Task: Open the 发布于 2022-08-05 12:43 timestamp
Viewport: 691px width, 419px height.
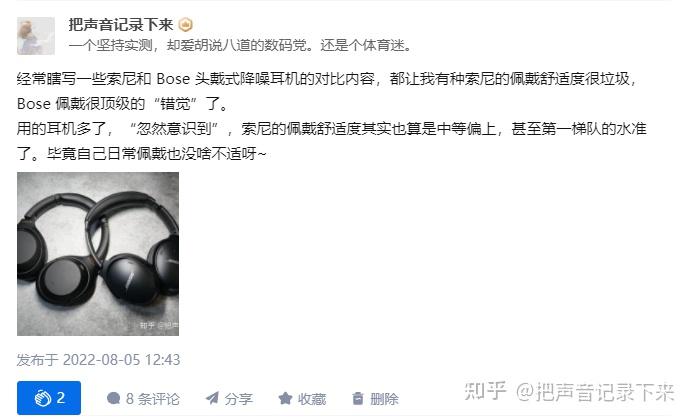Action: pyautogui.click(x=98, y=360)
